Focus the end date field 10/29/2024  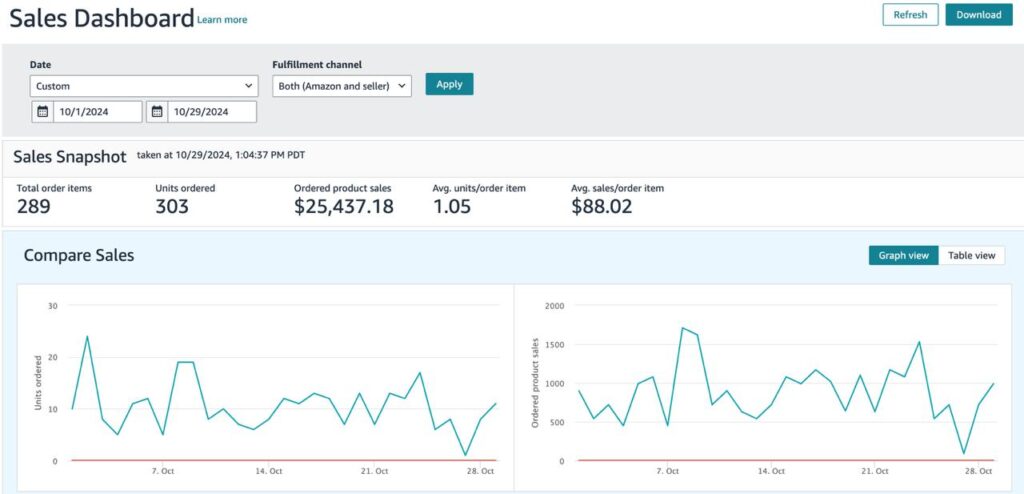pyautogui.click(x=210, y=112)
